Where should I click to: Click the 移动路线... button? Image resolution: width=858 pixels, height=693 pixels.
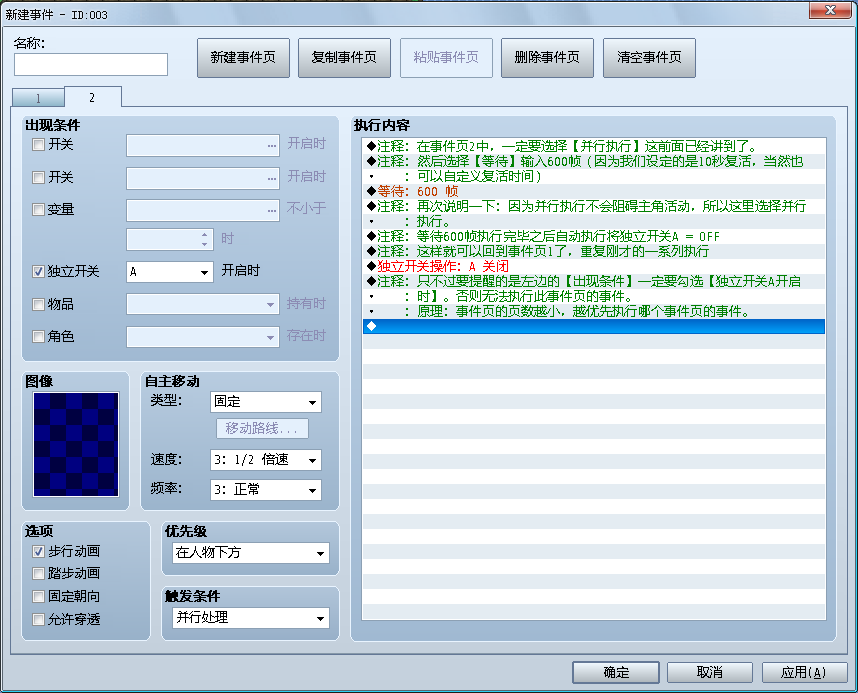262,428
